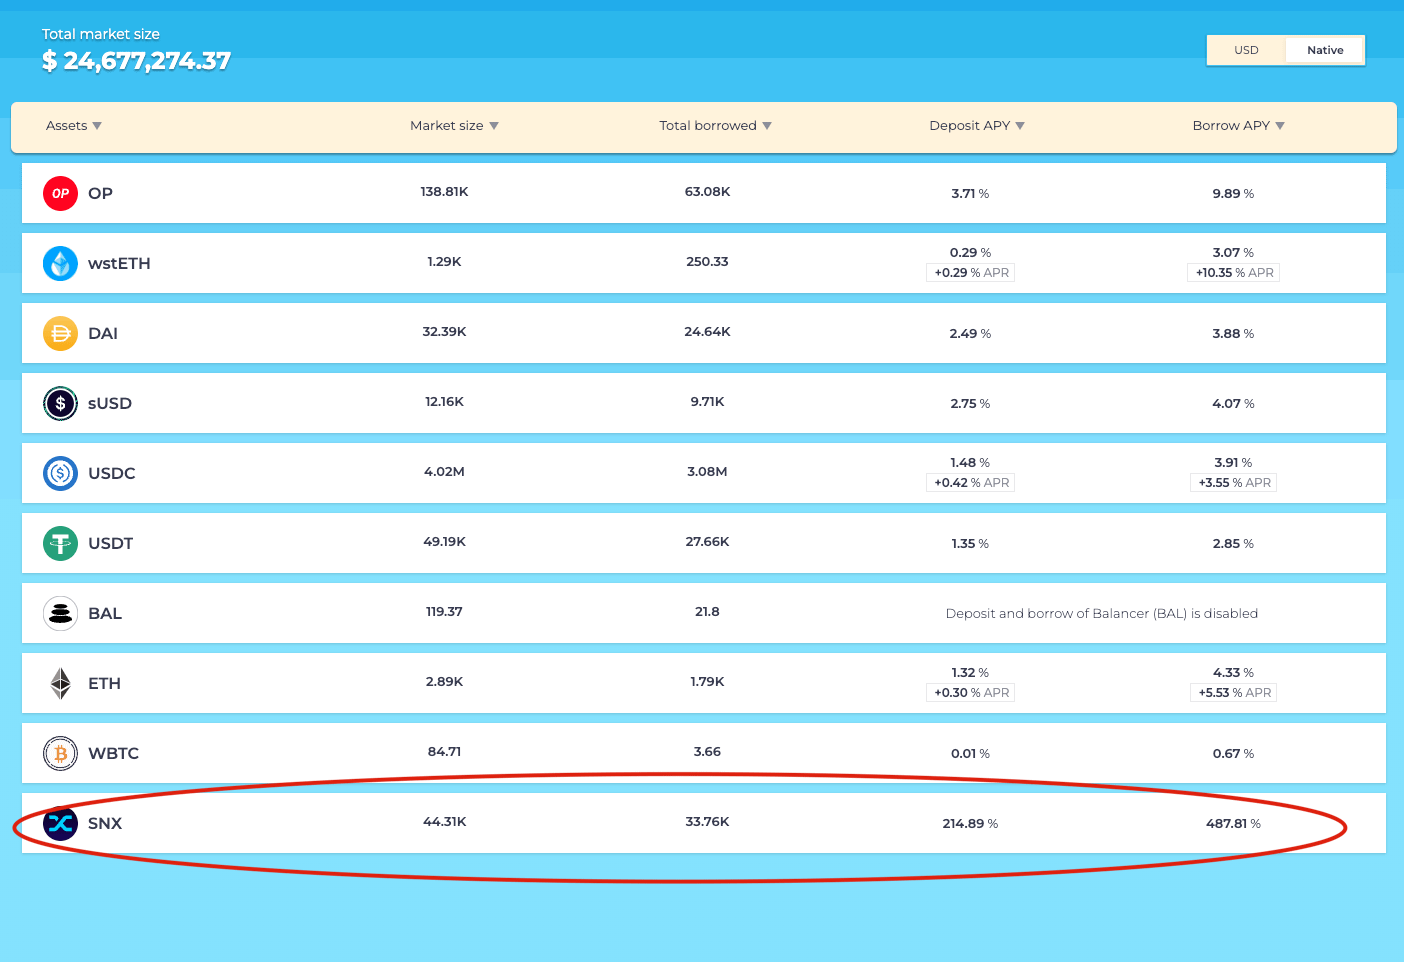Click USDT total borrowed 27.66K

click(707, 541)
